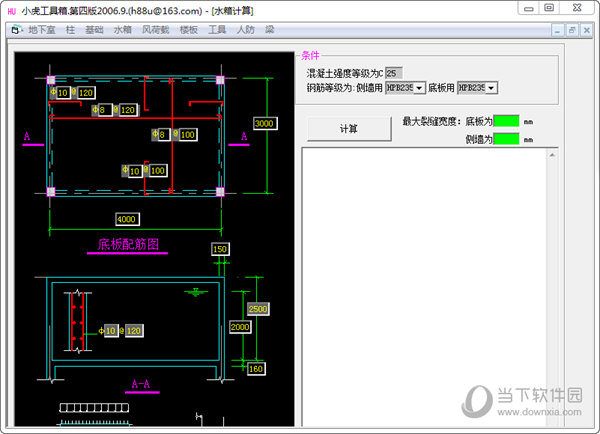Edit side wall rebar diameter 10 in A-A section
Image resolution: width=600 pixels, height=434 pixels.
(x=111, y=331)
